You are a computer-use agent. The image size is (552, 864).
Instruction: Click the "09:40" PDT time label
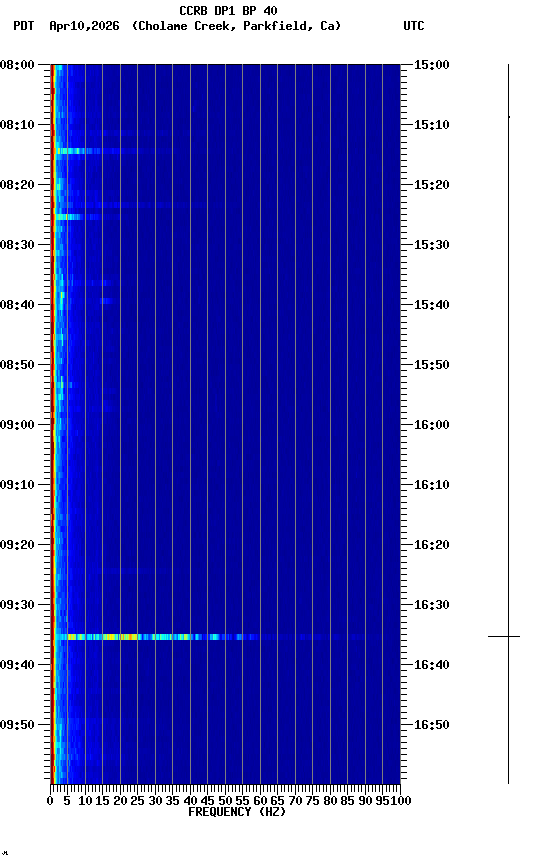pos(17,665)
